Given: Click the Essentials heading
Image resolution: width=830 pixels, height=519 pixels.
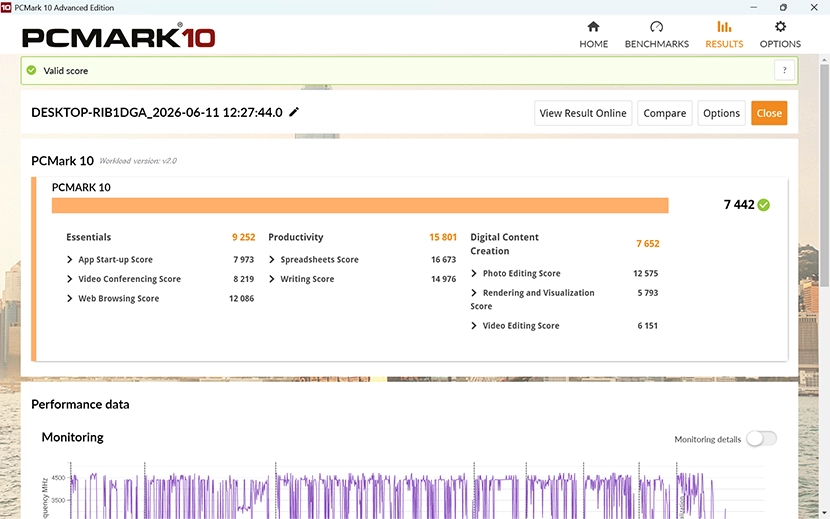Looking at the screenshot, I should click(x=88, y=237).
